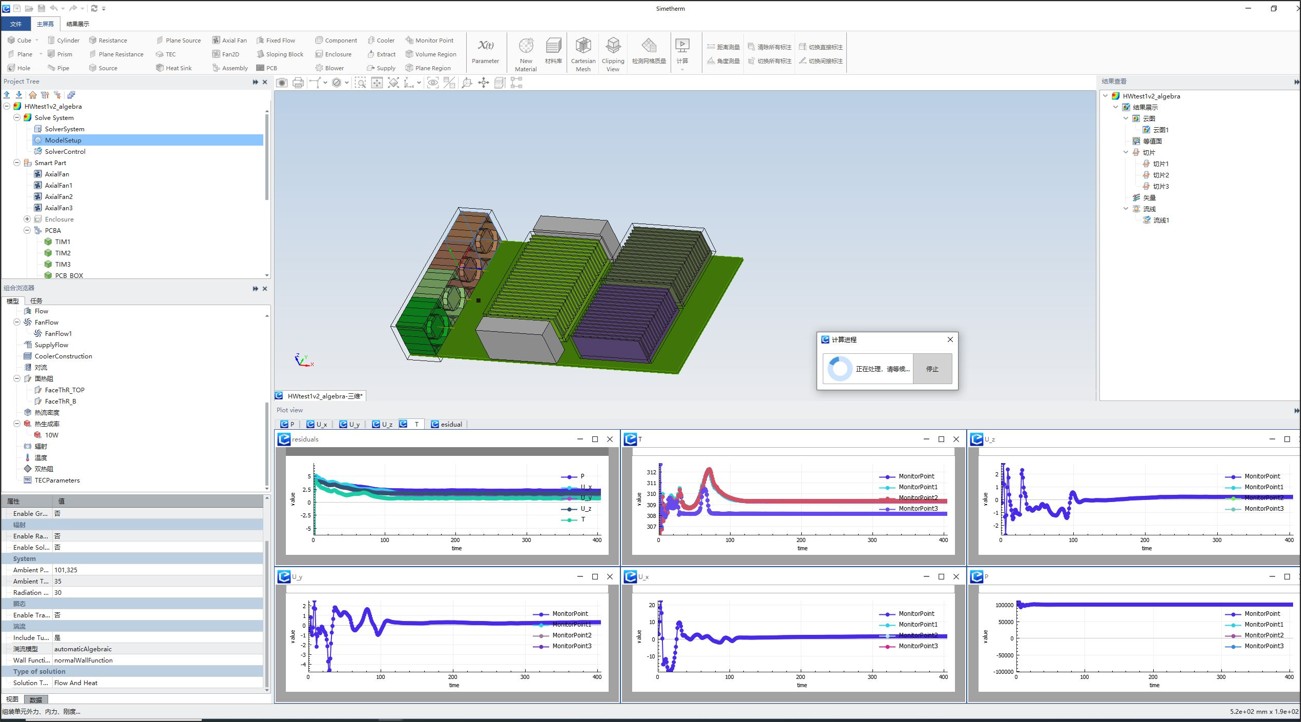
Task: Launch the 计算 (compute) tool
Action: click(x=682, y=52)
